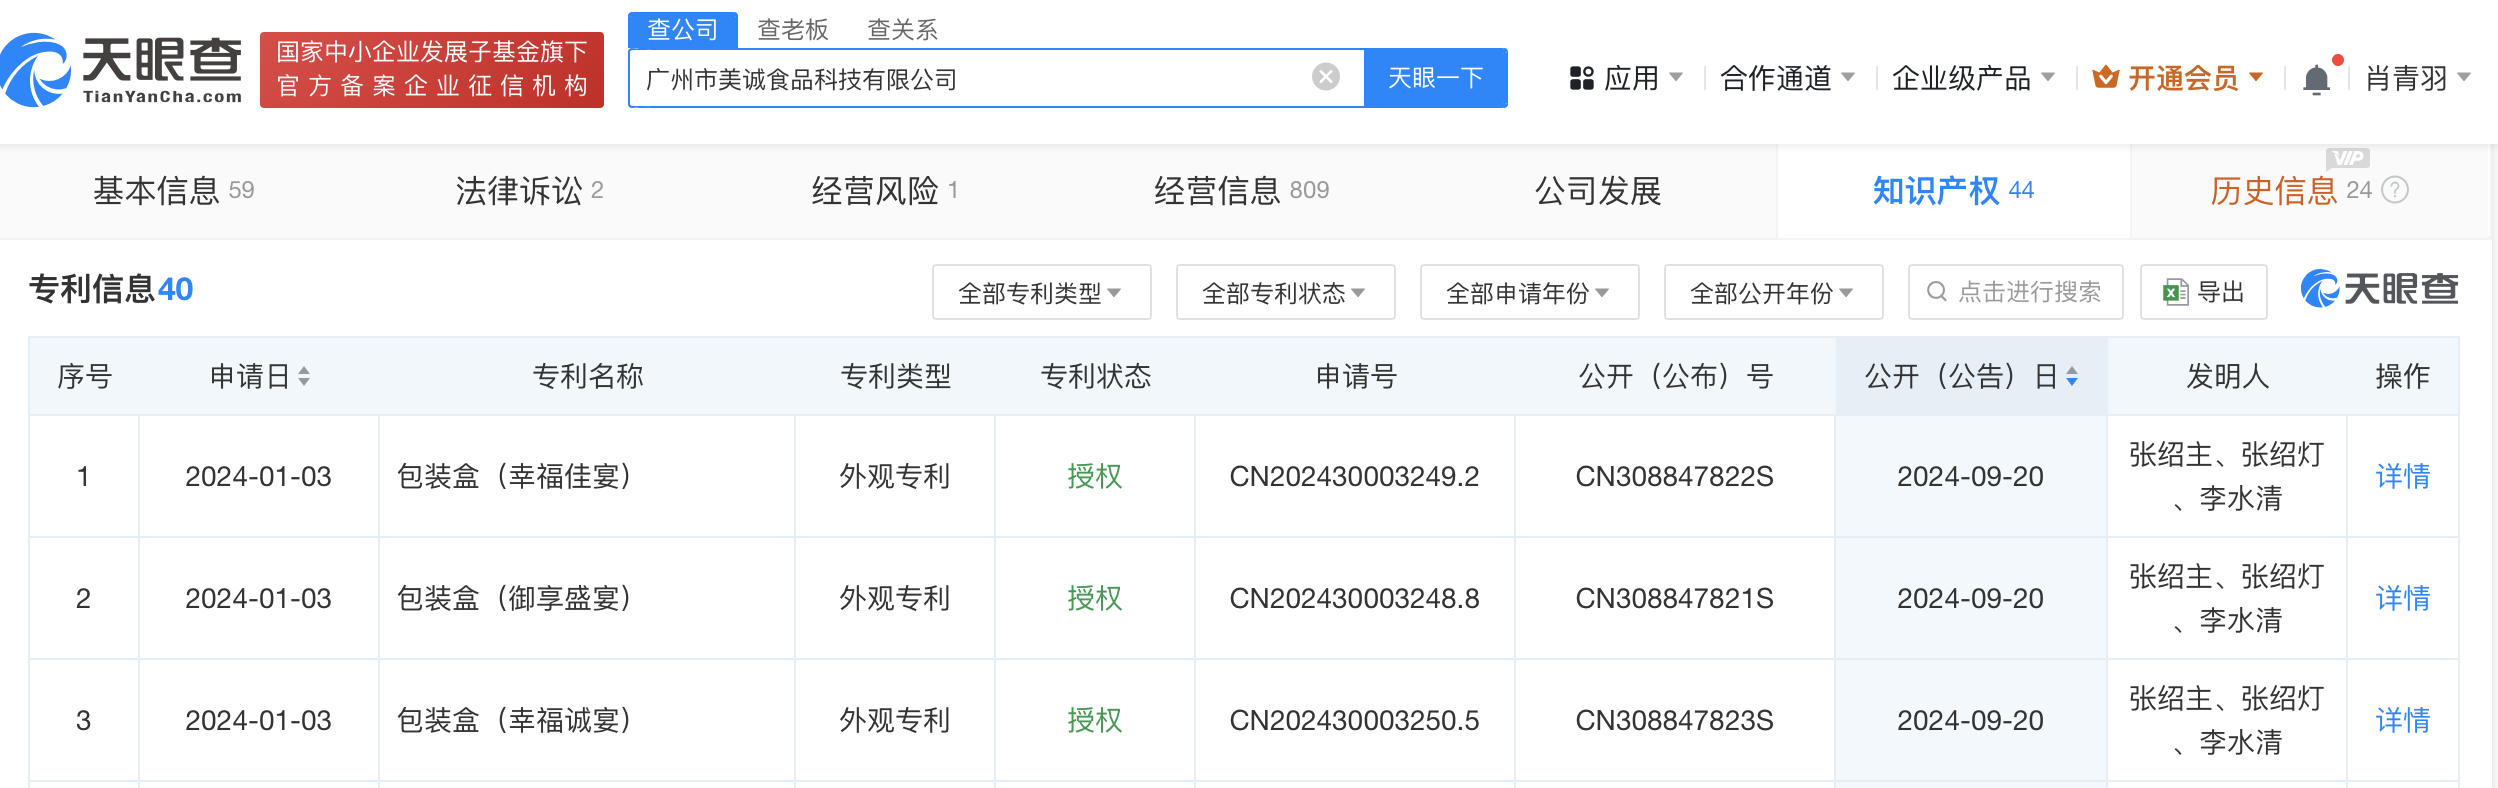This screenshot has height=788, width=2498.
Task: Sort by publication date
Action: 2072,376
